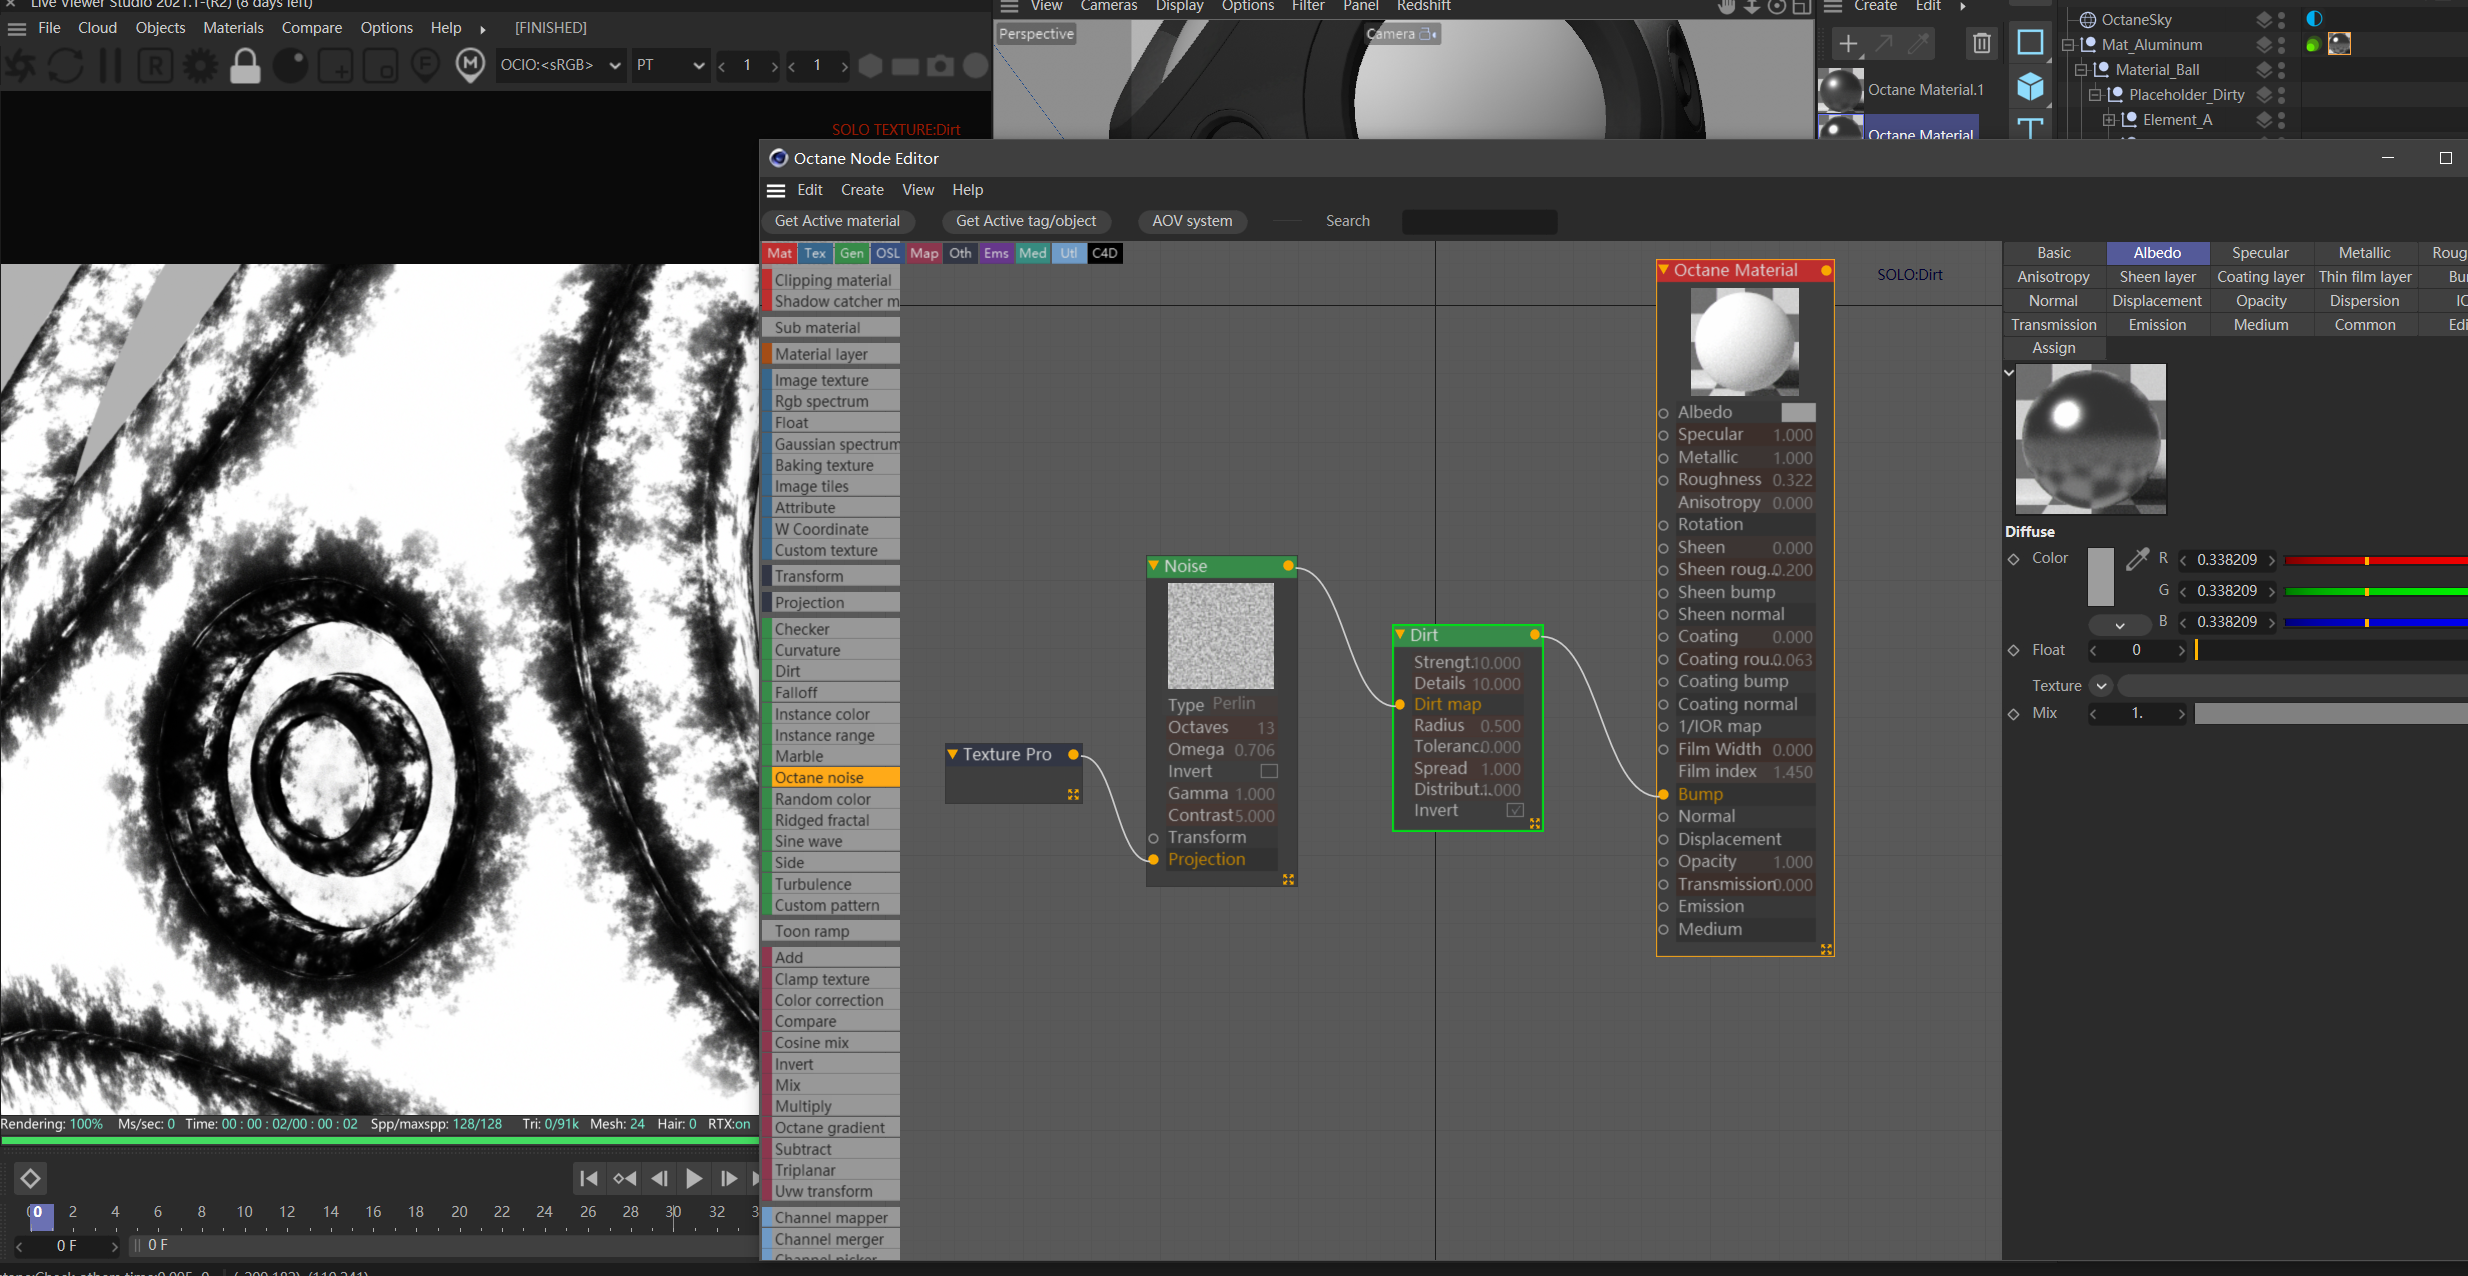Click the Search field in Node Editor
The width and height of the screenshot is (2468, 1276).
(1479, 221)
